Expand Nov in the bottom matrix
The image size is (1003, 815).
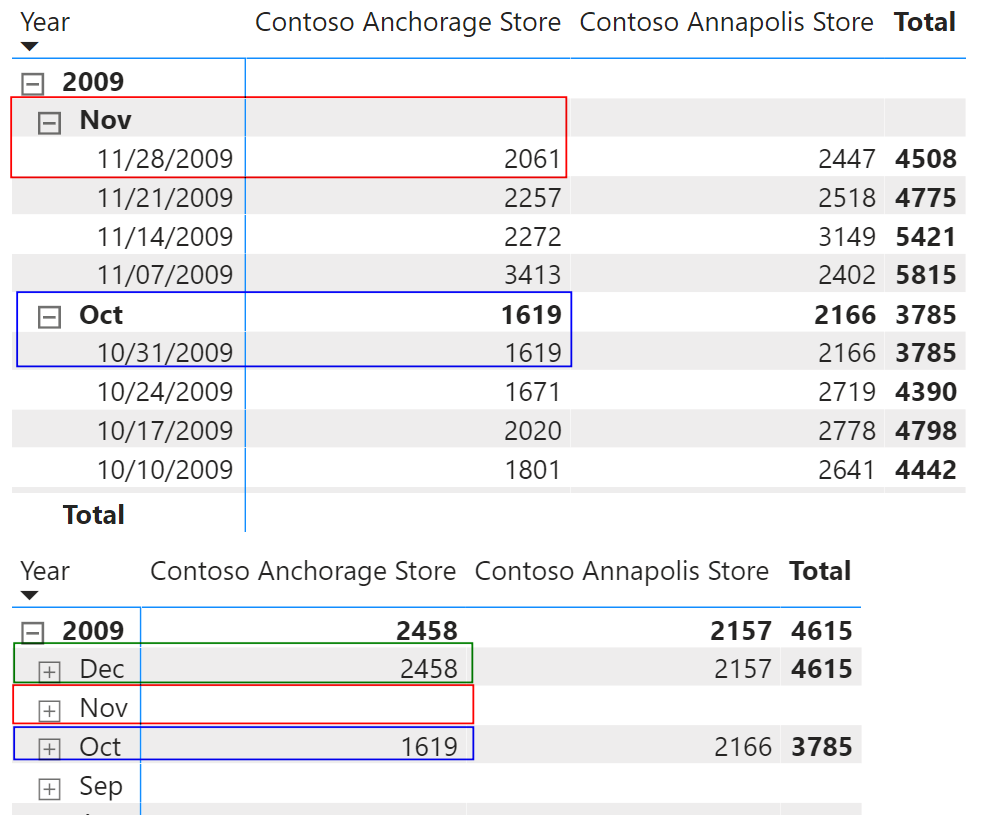[x=49, y=710]
